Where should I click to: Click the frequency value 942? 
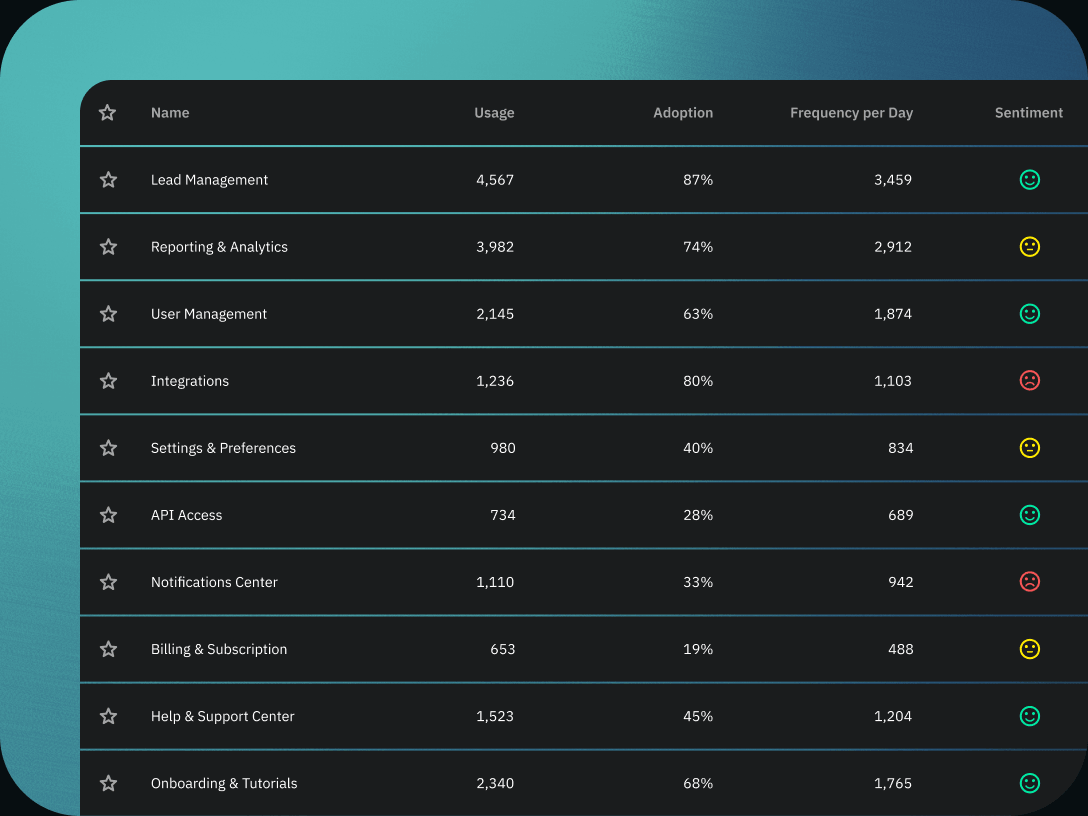coord(901,582)
